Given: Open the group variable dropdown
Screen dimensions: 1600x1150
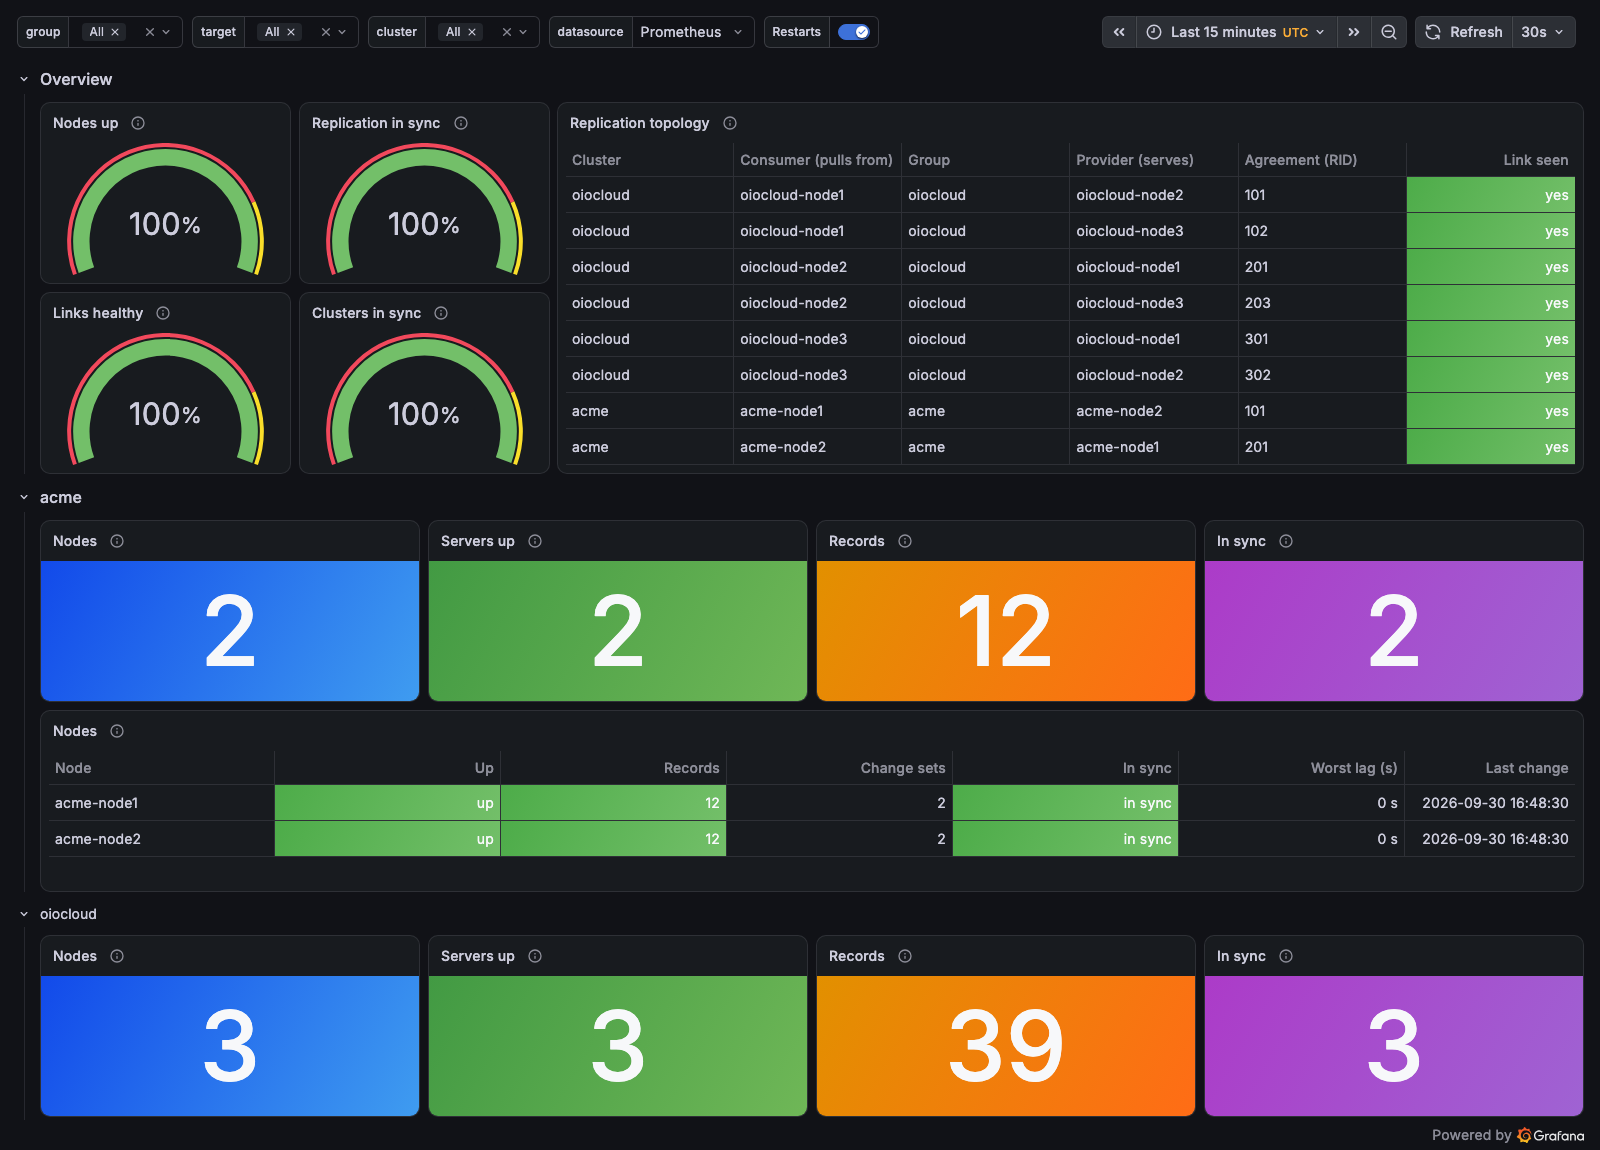Looking at the screenshot, I should [166, 32].
